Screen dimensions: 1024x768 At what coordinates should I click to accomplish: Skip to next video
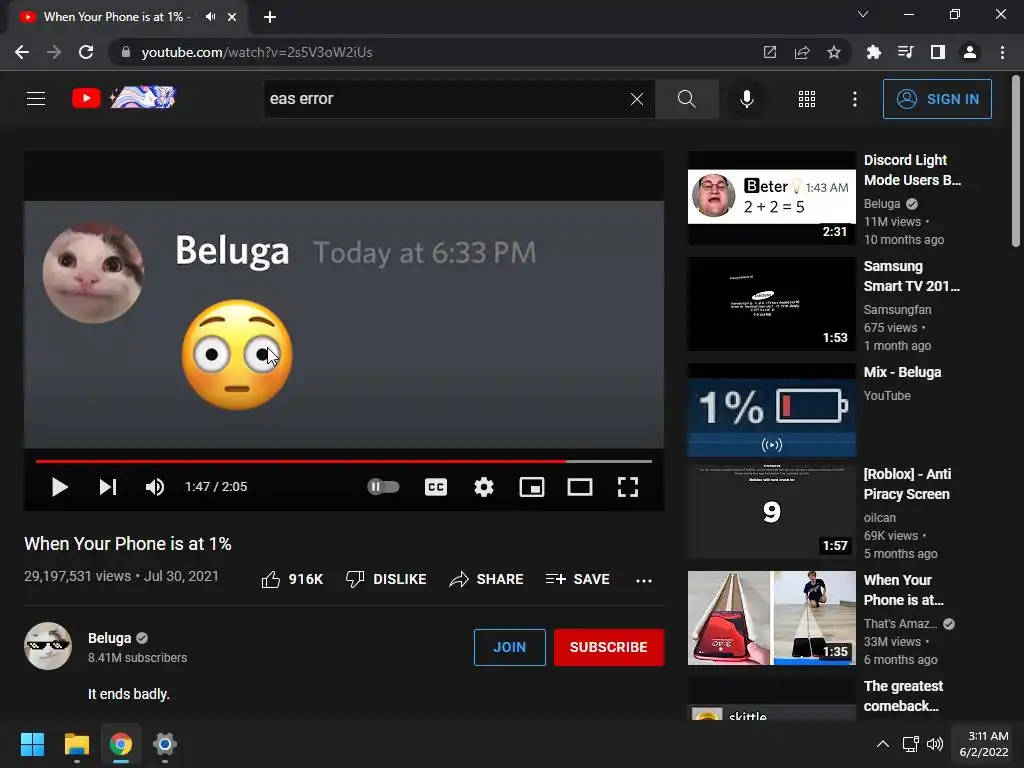108,487
